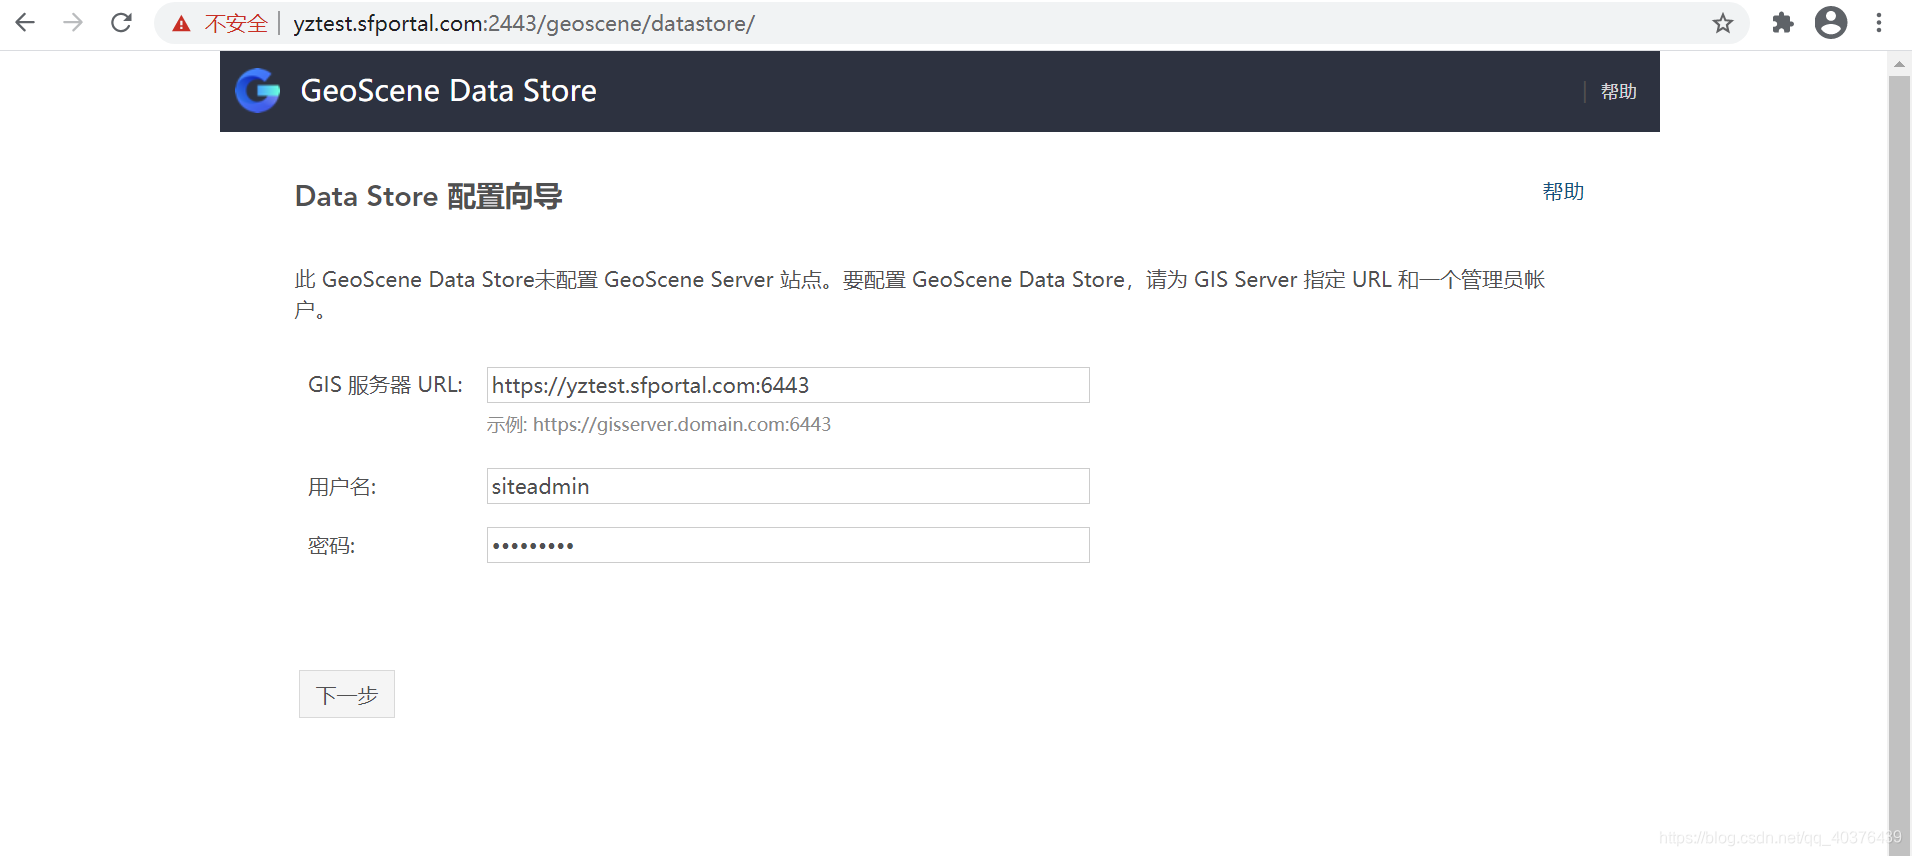Click the GIS 服务器 URL label
The image size is (1912, 856).
385,385
